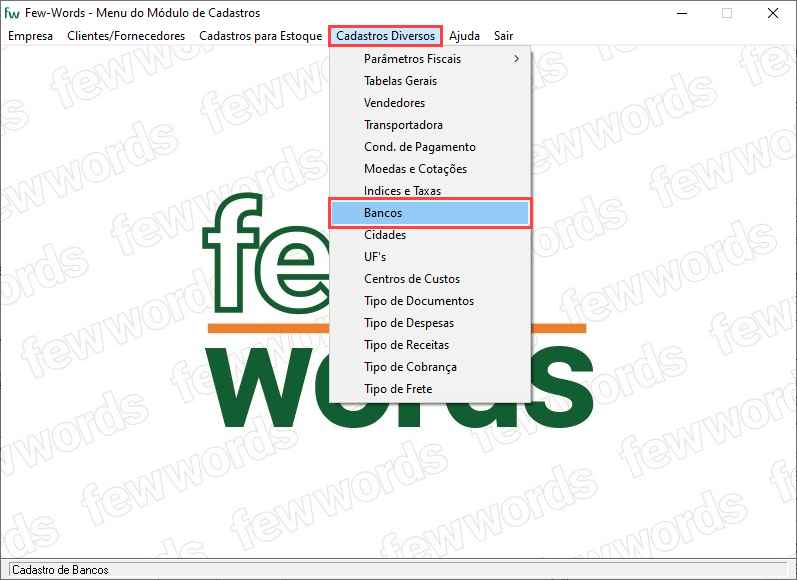Open the Cidades entry
Viewport: 797px width, 580px height.
430,235
